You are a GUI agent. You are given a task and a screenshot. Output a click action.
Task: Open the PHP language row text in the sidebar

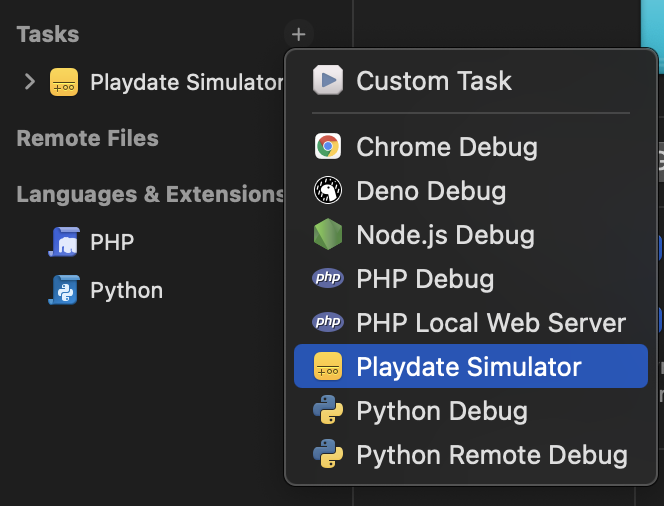click(112, 242)
